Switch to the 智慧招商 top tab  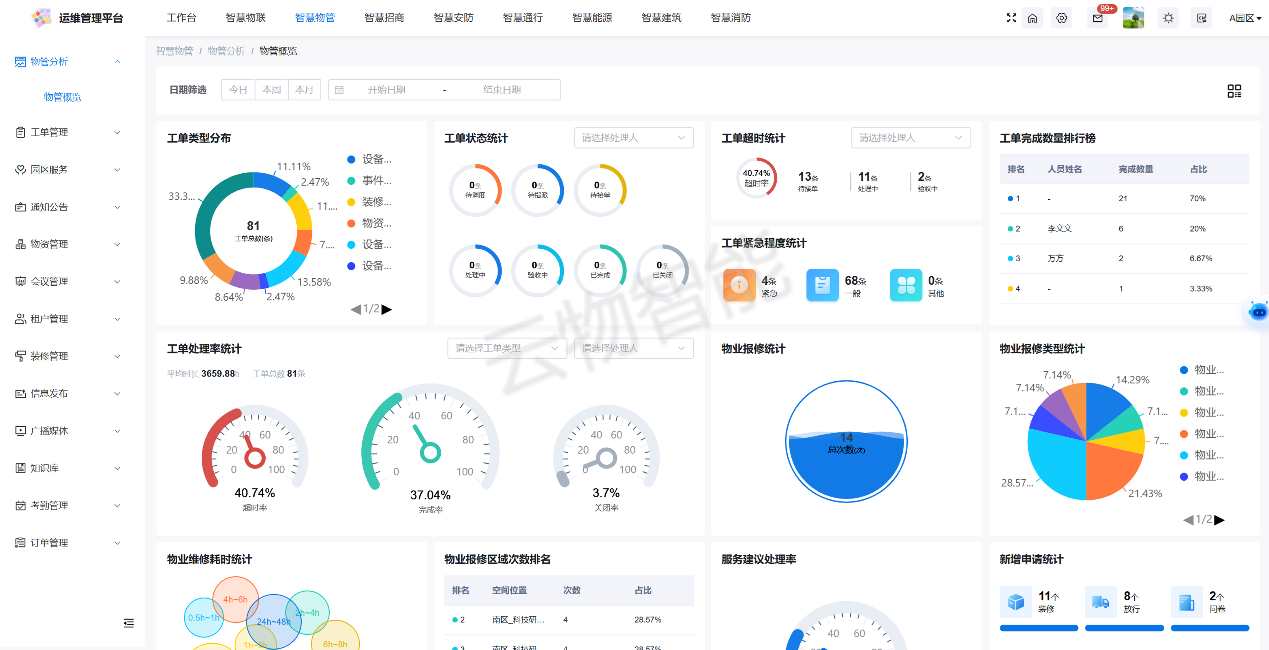[x=384, y=18]
